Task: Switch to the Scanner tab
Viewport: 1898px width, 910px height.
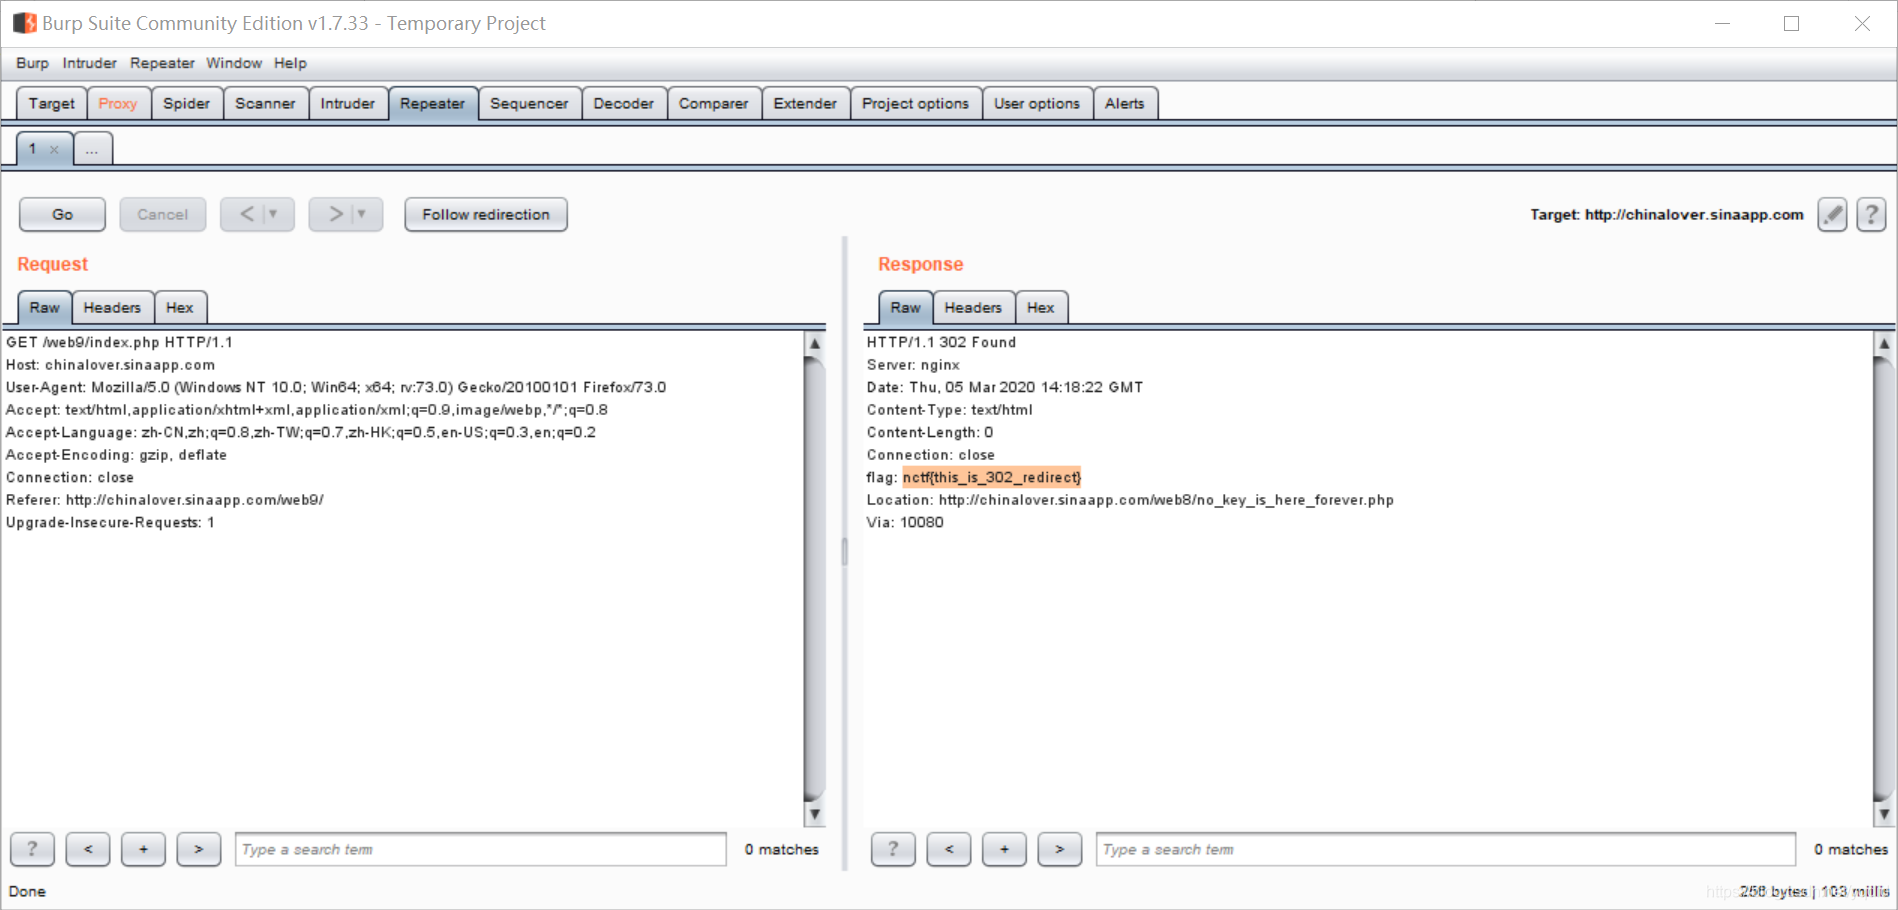Action: coord(265,103)
